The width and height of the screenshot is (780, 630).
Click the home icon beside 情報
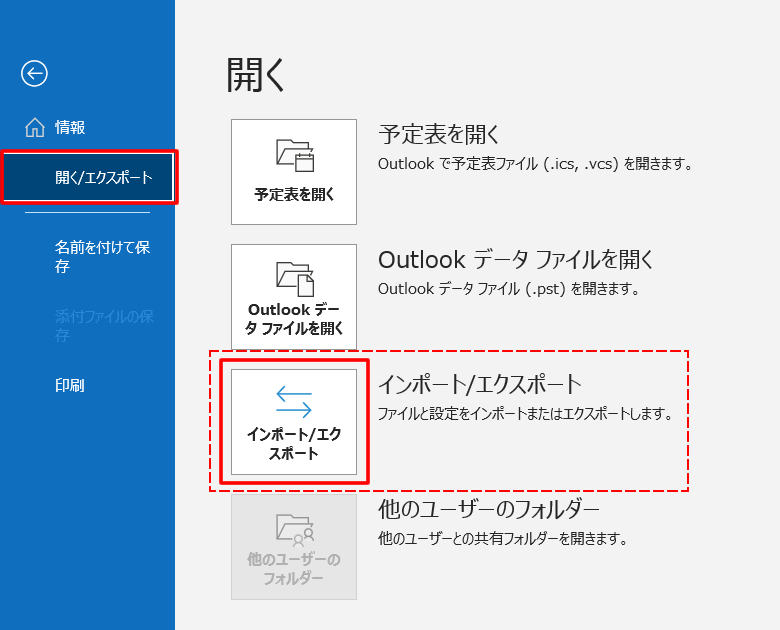click(35, 127)
